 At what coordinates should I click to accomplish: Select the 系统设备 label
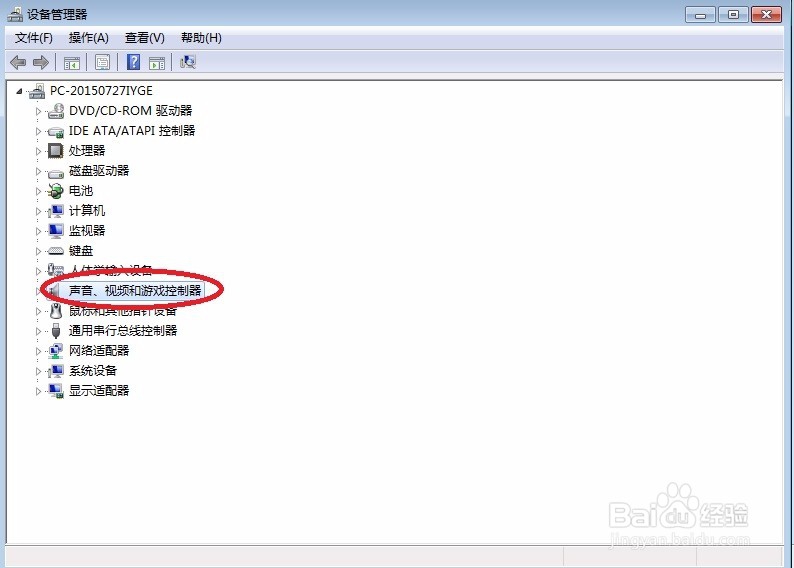(93, 371)
